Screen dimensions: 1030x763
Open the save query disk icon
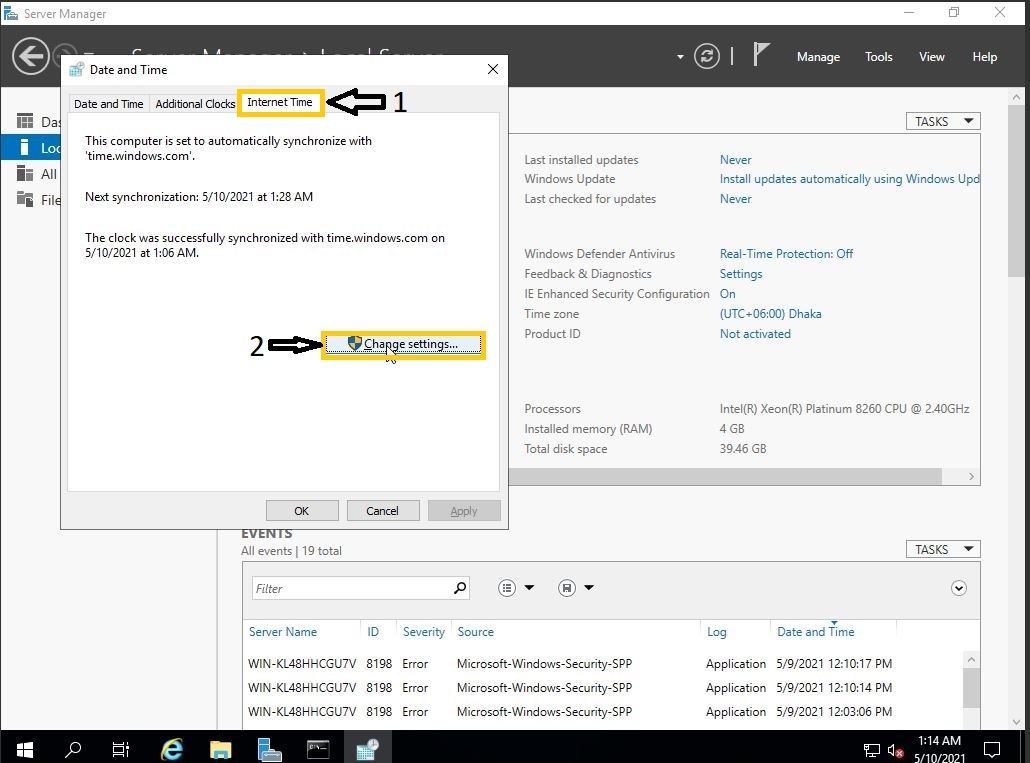[567, 588]
